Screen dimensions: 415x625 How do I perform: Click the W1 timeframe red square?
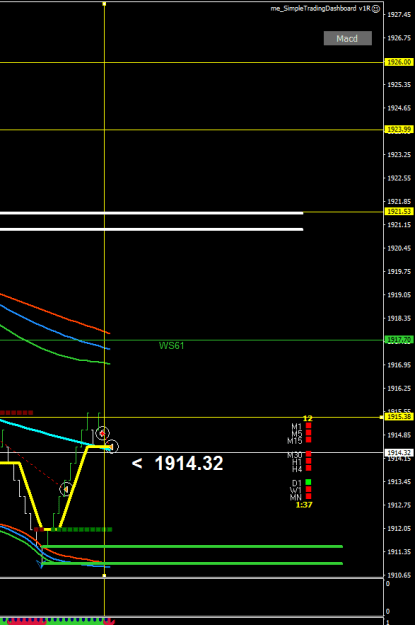pos(308,489)
